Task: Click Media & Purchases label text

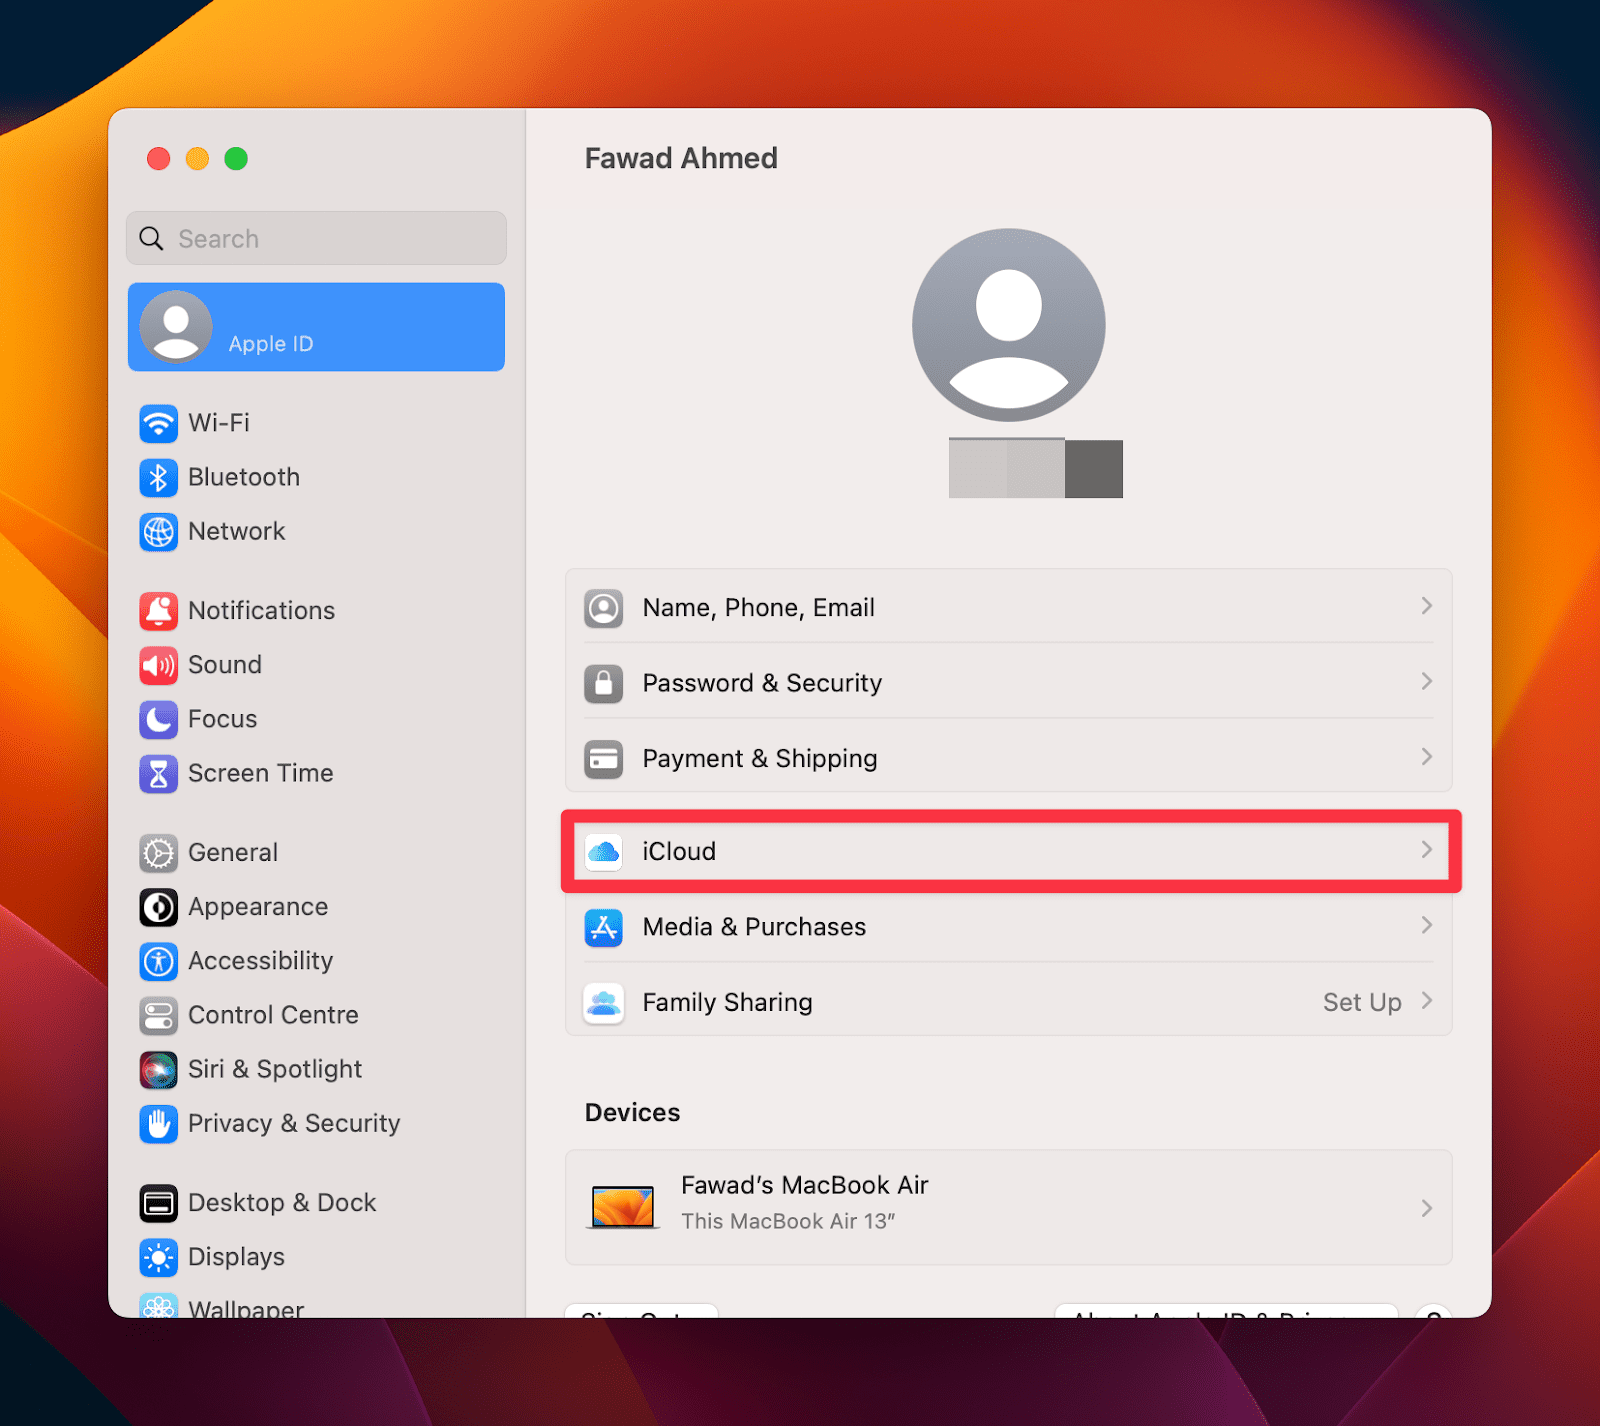Action: tap(754, 927)
